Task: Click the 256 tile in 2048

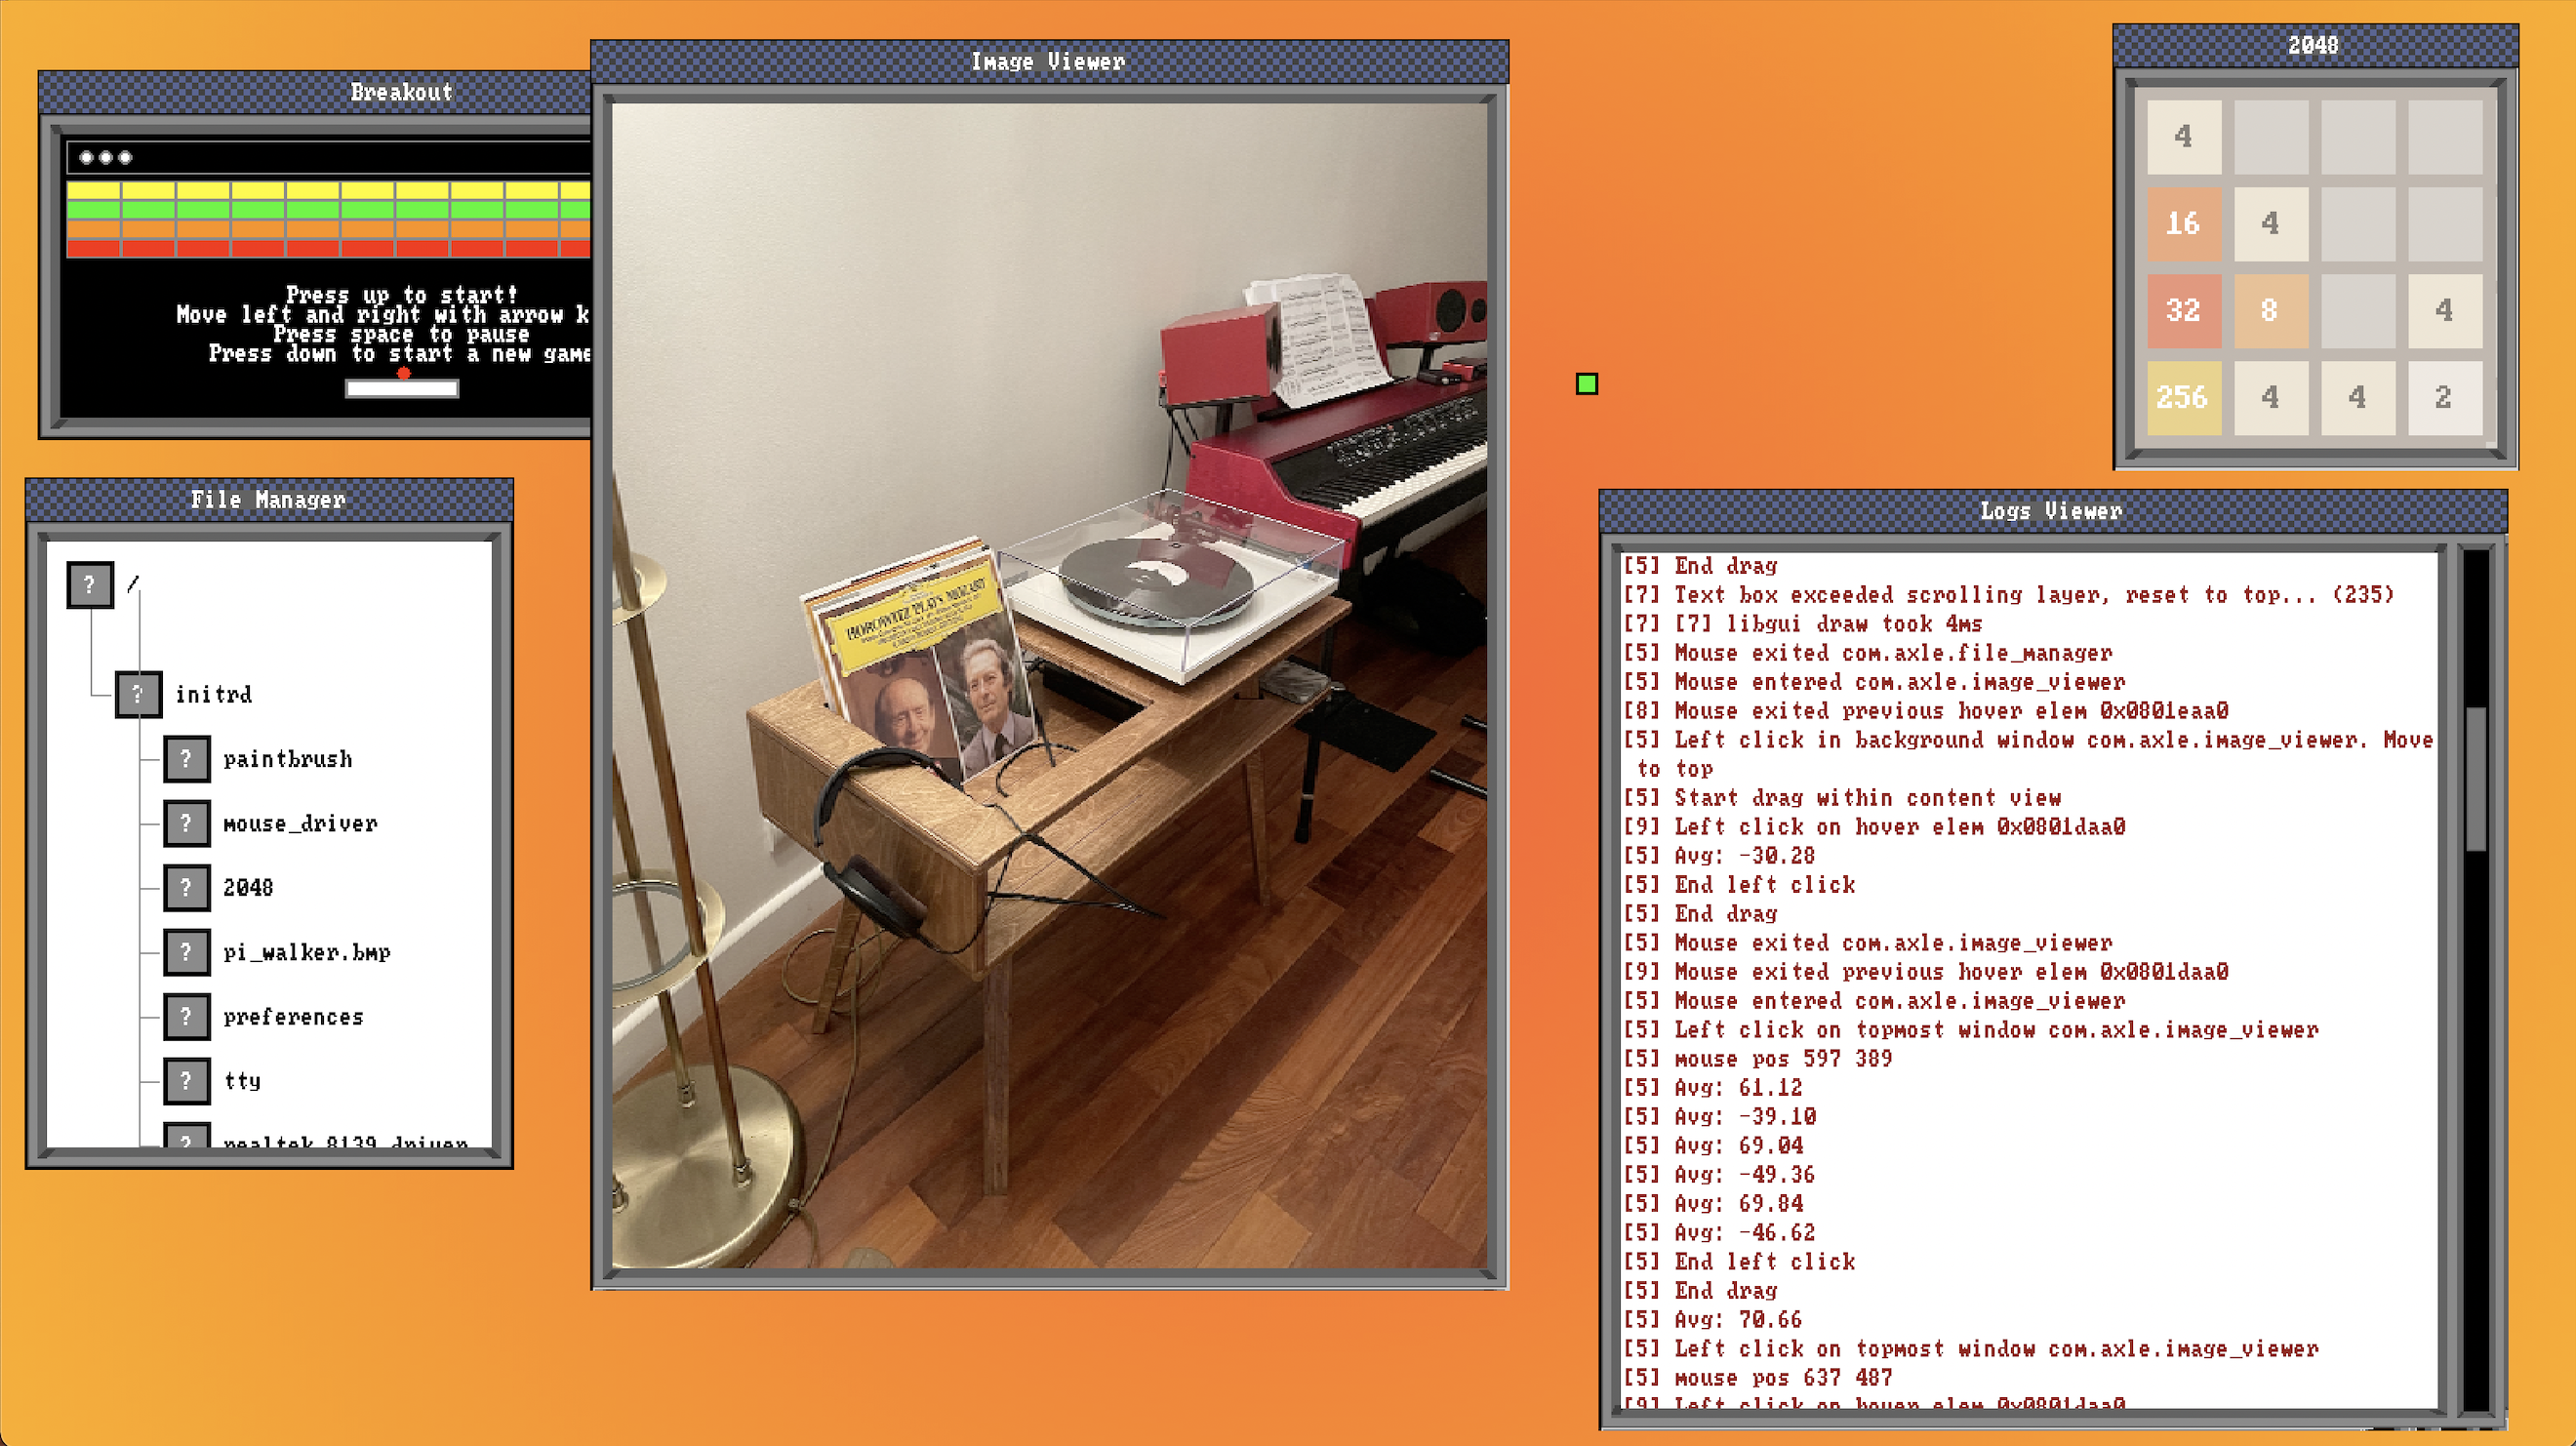Action: [2183, 398]
